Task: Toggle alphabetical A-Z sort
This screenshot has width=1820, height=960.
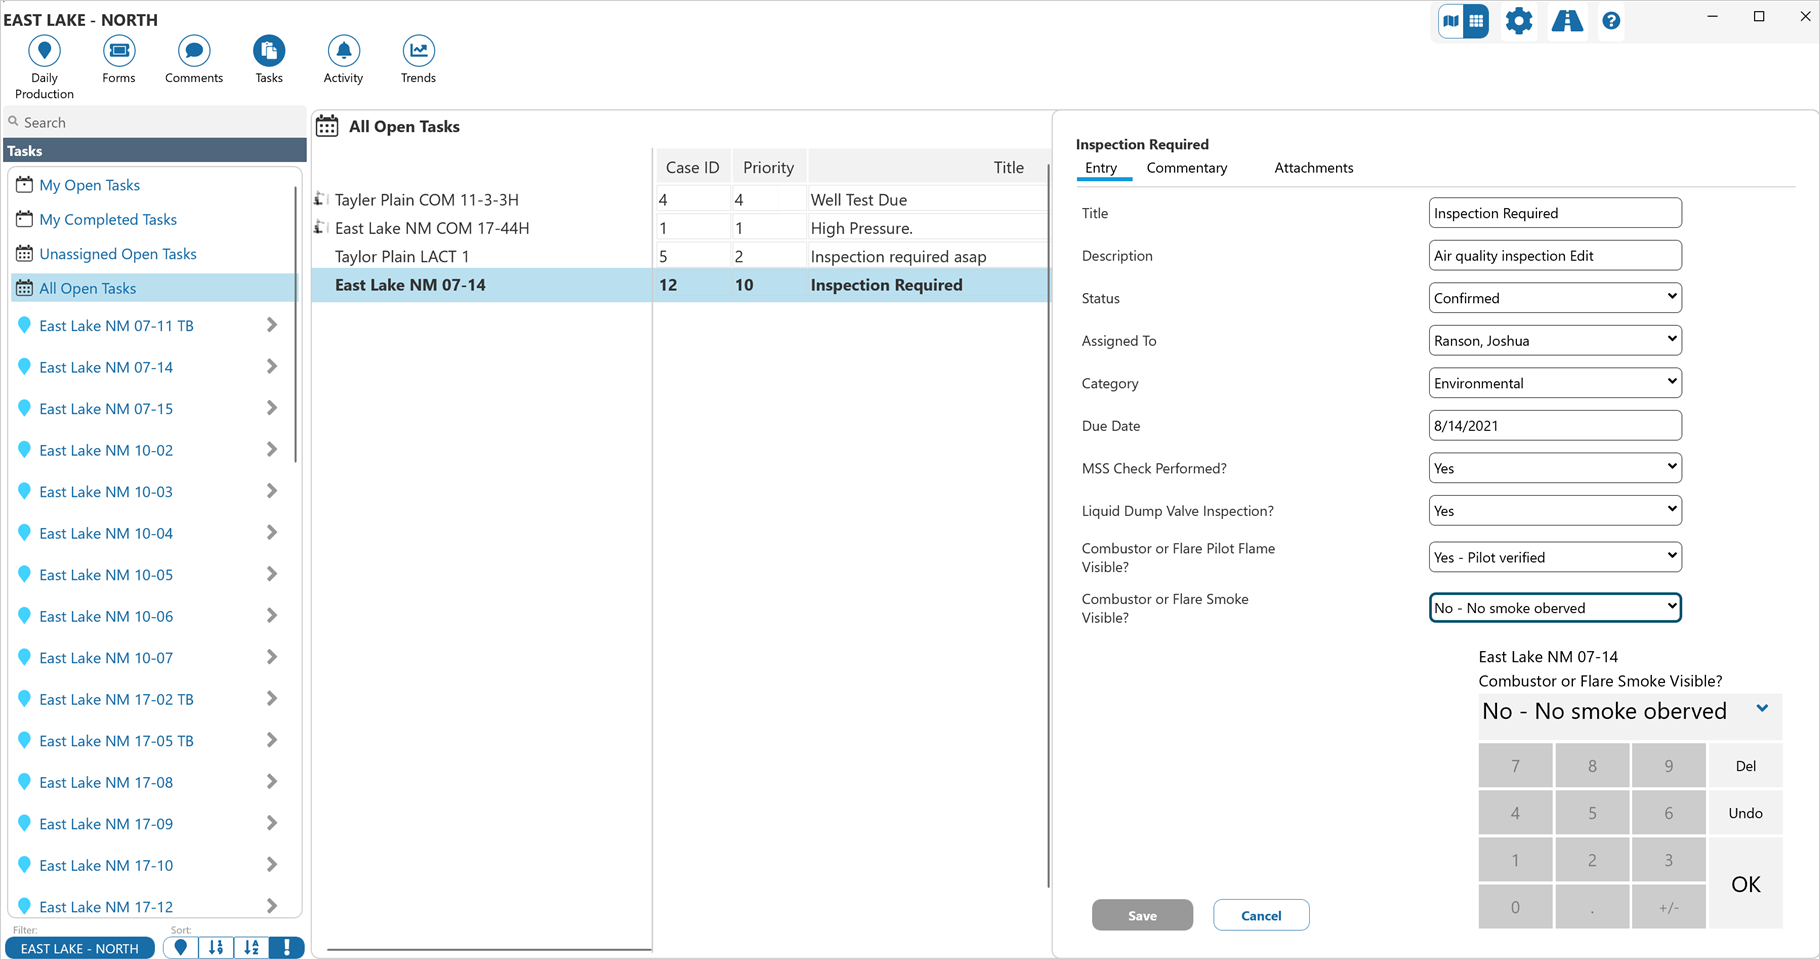Action: pyautogui.click(x=252, y=947)
